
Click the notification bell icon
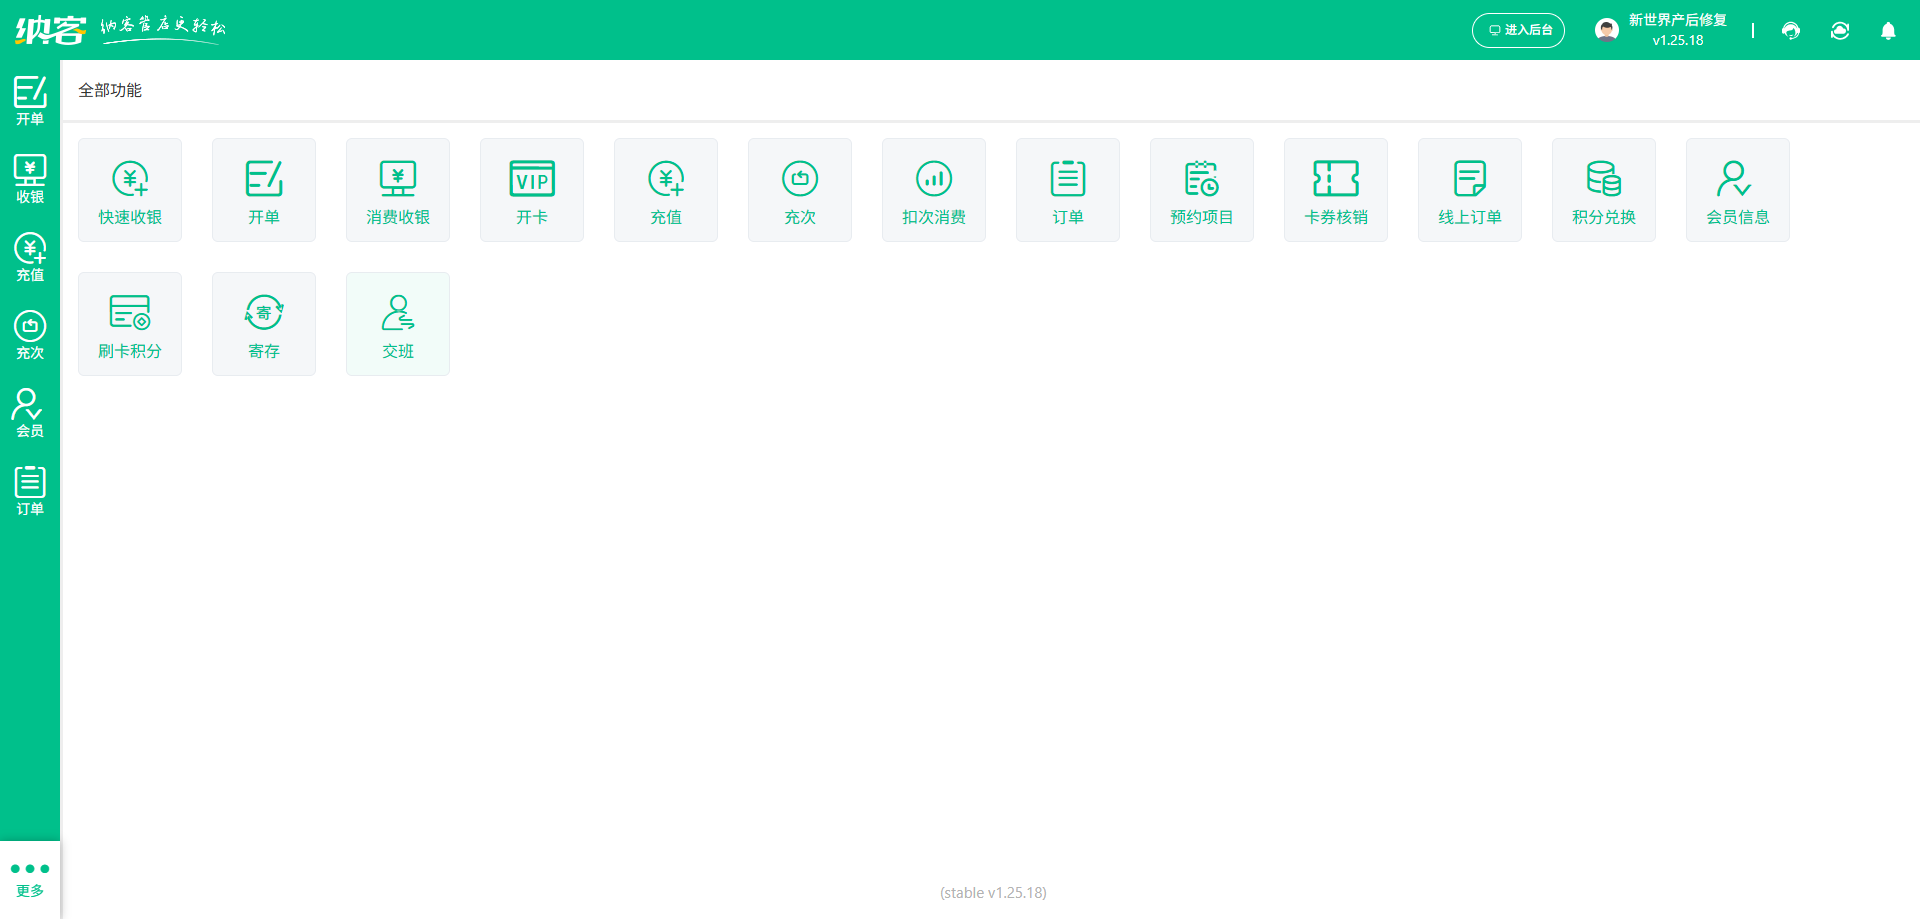(x=1888, y=31)
